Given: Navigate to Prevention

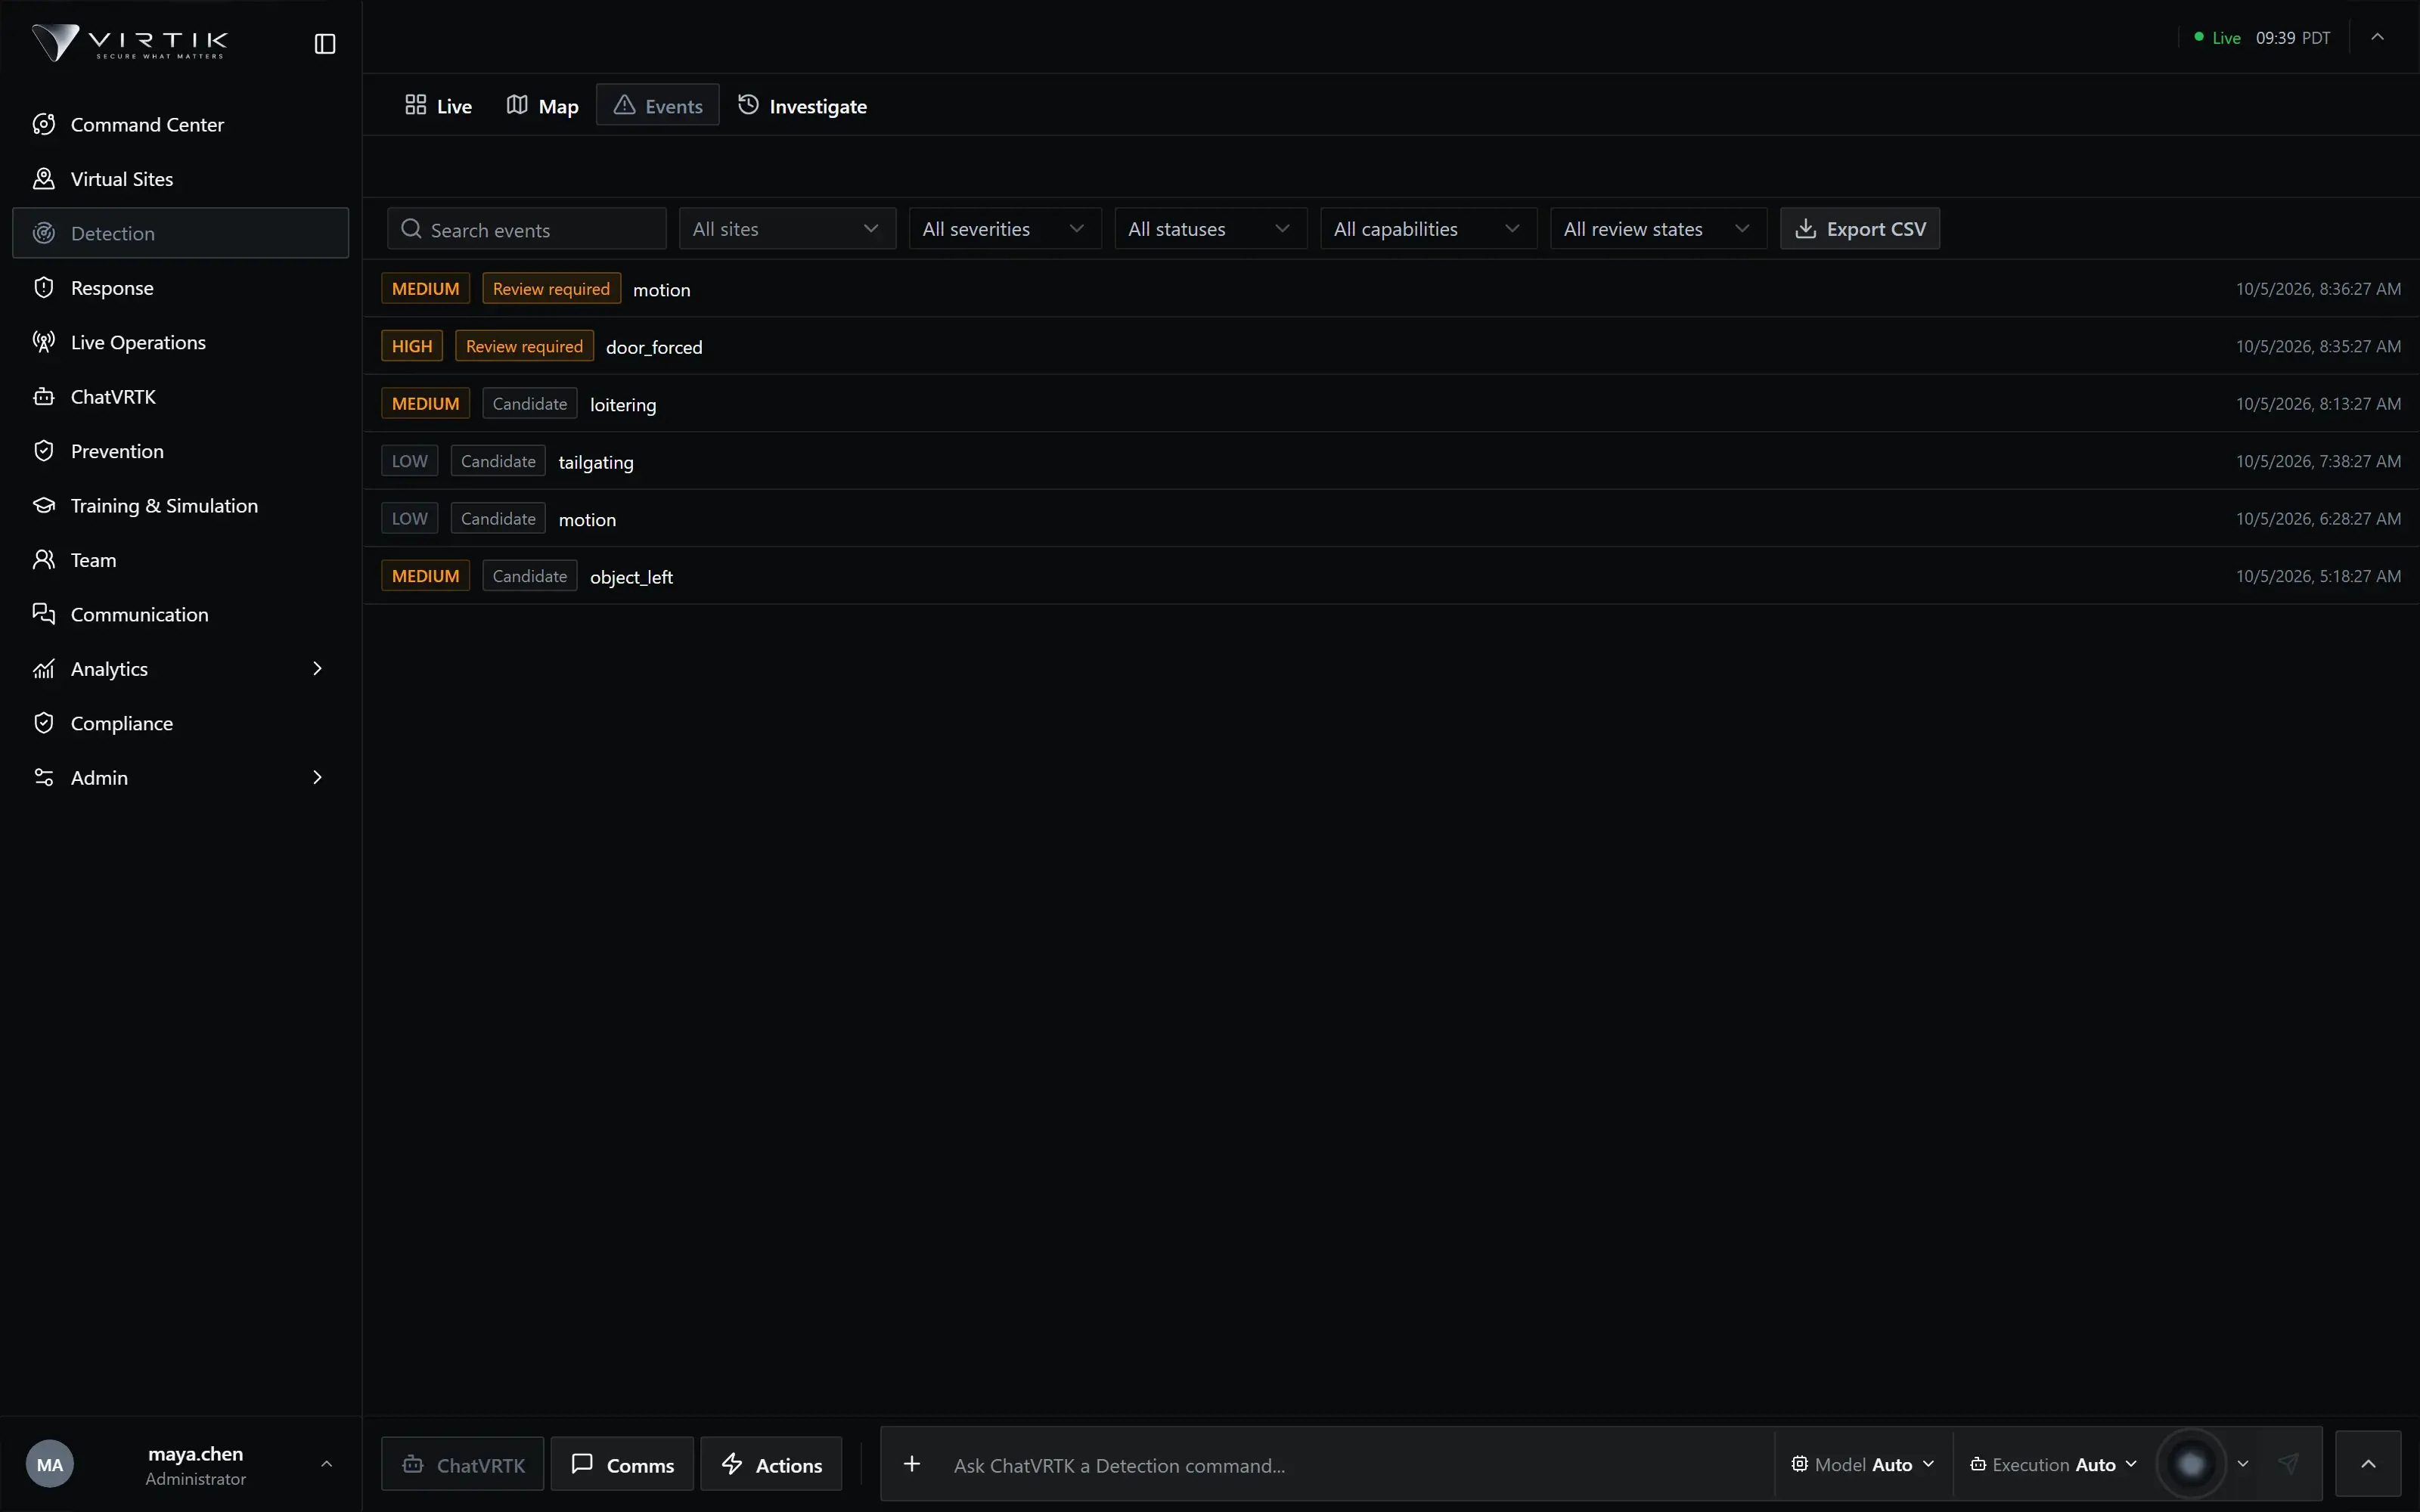Looking at the screenshot, I should click(x=180, y=451).
